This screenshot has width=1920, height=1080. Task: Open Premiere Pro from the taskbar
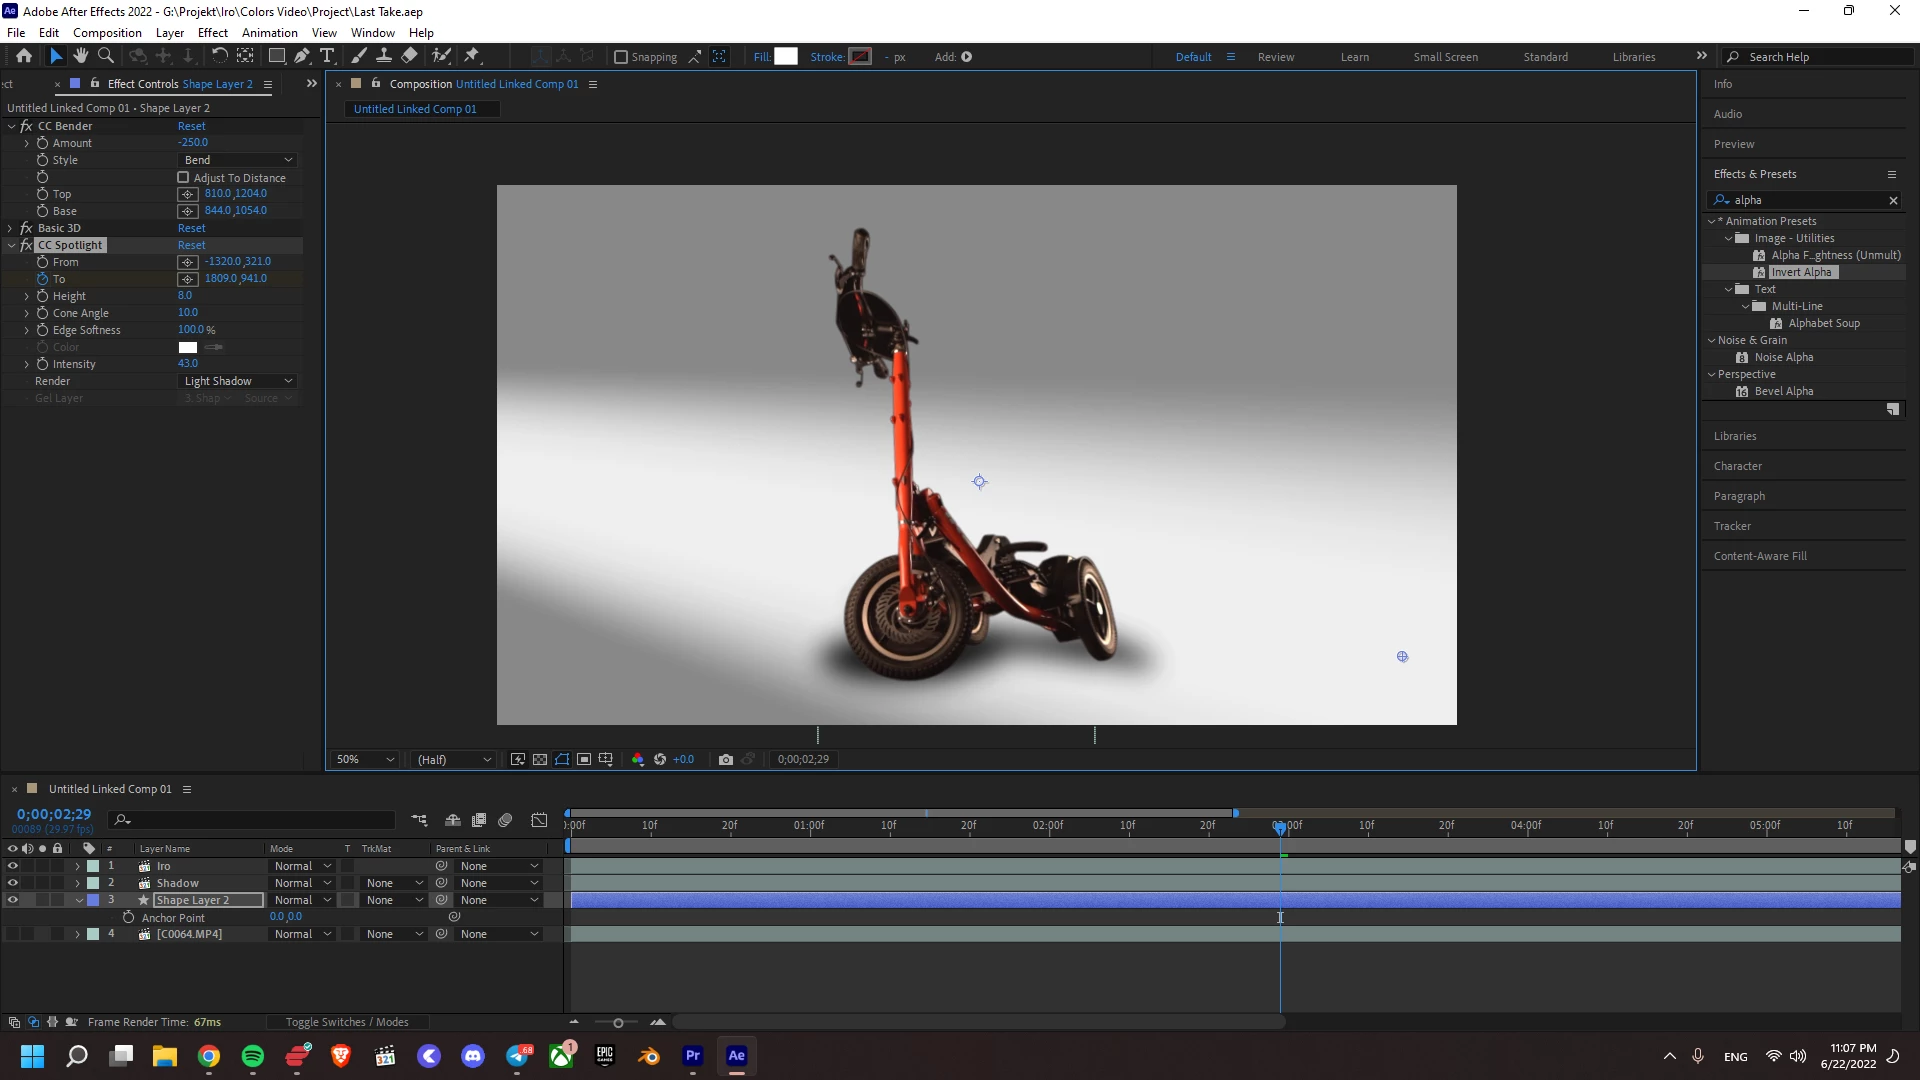pos(692,1056)
